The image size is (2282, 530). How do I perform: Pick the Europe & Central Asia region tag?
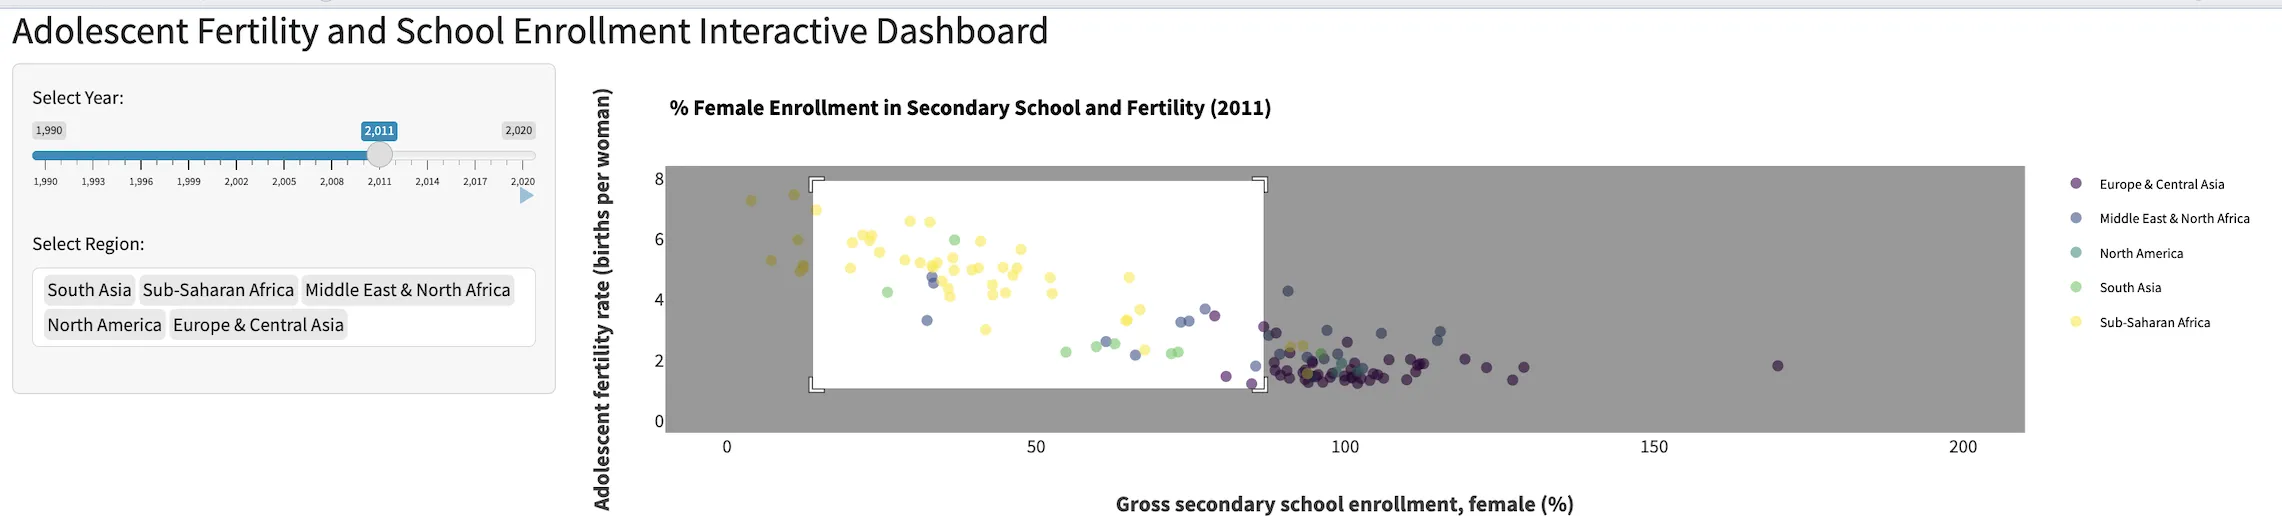click(x=258, y=325)
